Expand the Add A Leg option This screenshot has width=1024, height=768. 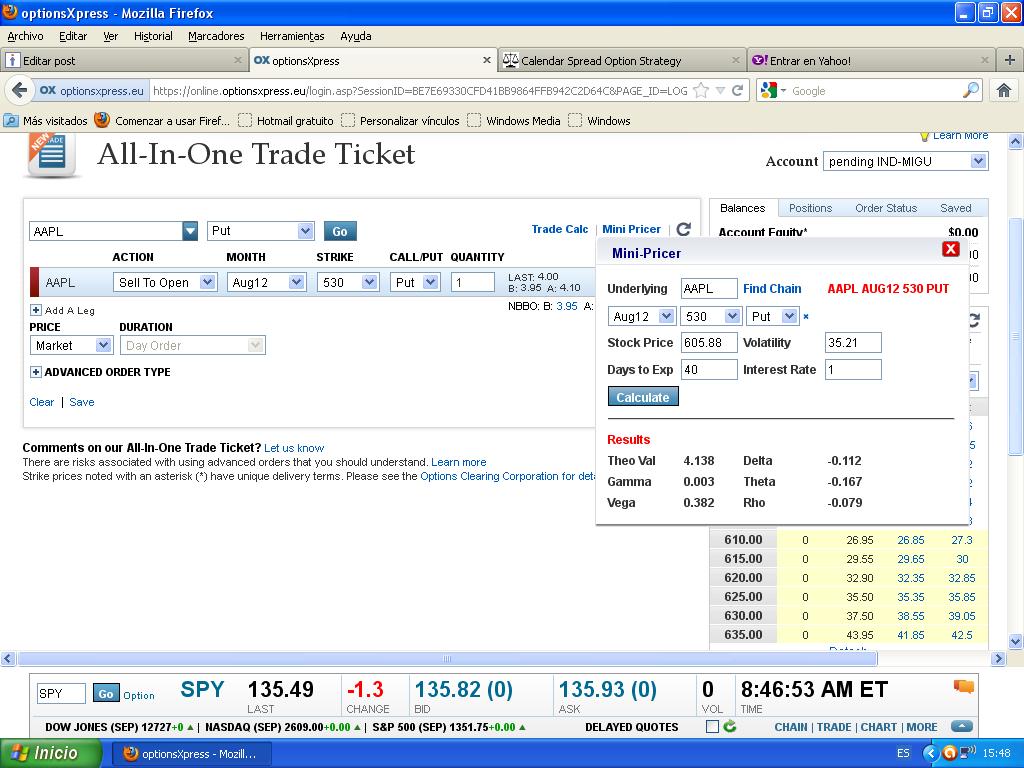(36, 310)
